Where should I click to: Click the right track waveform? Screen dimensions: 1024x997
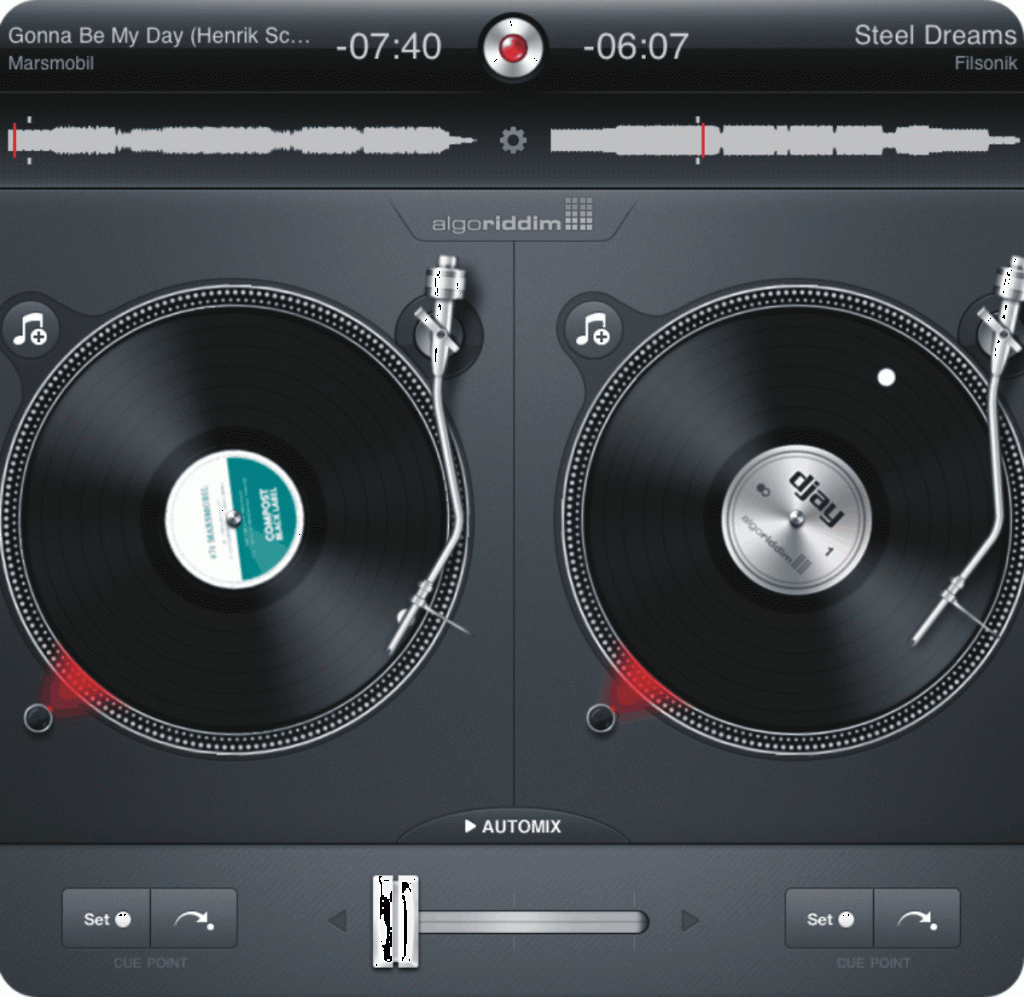pyautogui.click(x=780, y=140)
